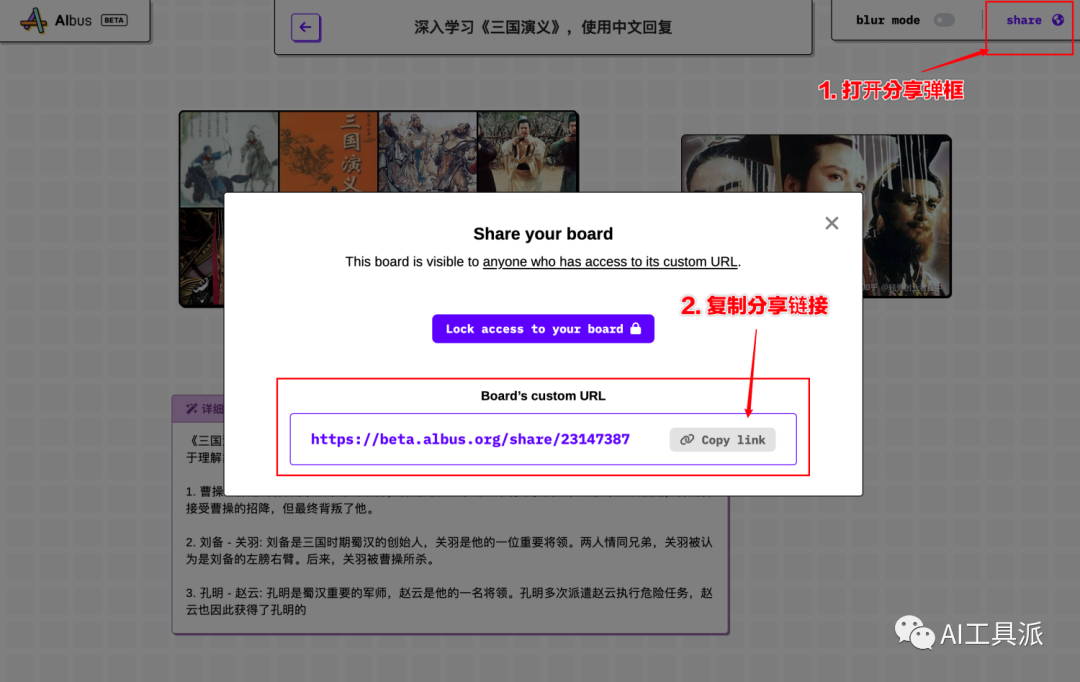The width and height of the screenshot is (1080, 682).
Task: Click the board title 深入学习《三国演义》
Action: (543, 28)
